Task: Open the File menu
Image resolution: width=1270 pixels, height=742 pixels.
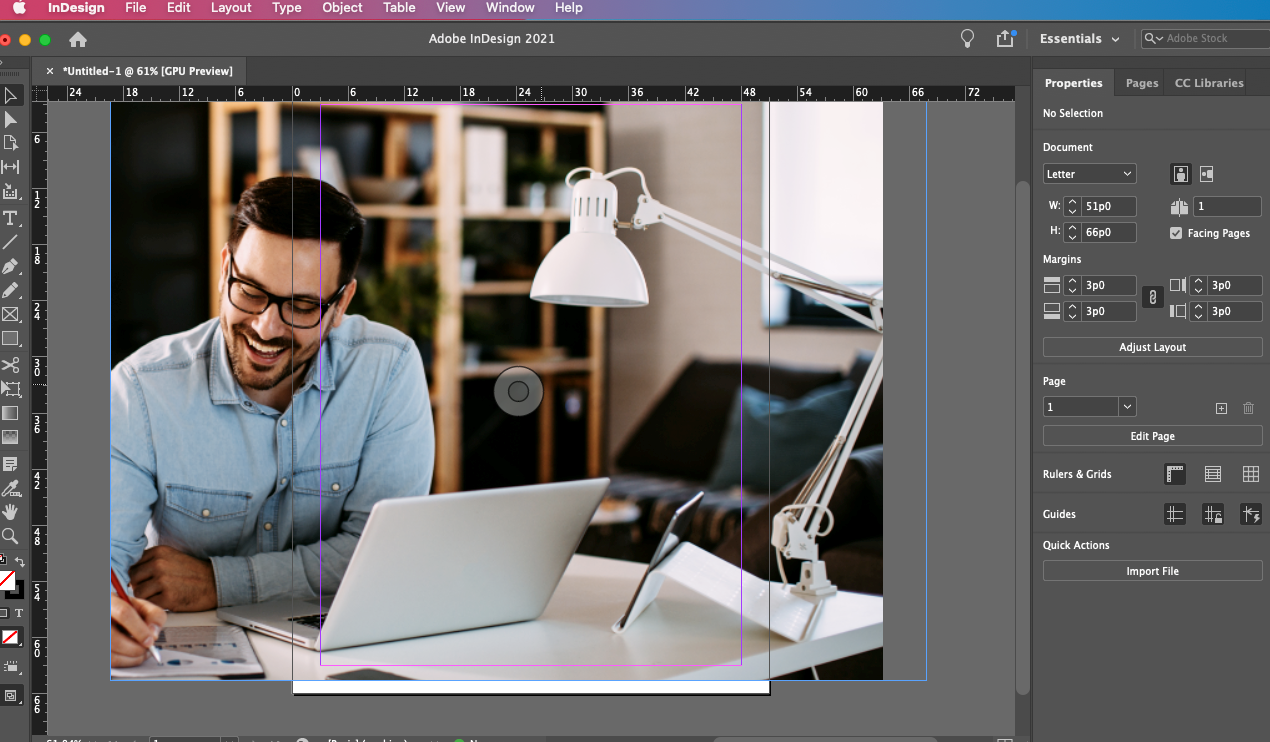Action: [x=135, y=8]
